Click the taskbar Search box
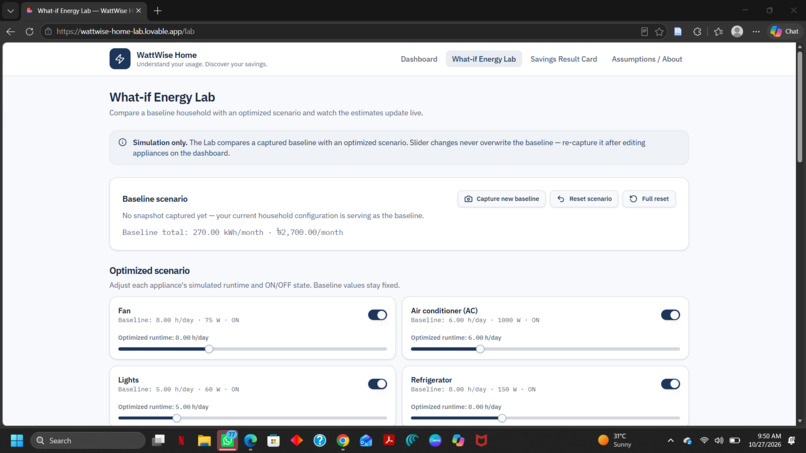Screen dimensions: 806x453 pyautogui.click(x=88, y=441)
